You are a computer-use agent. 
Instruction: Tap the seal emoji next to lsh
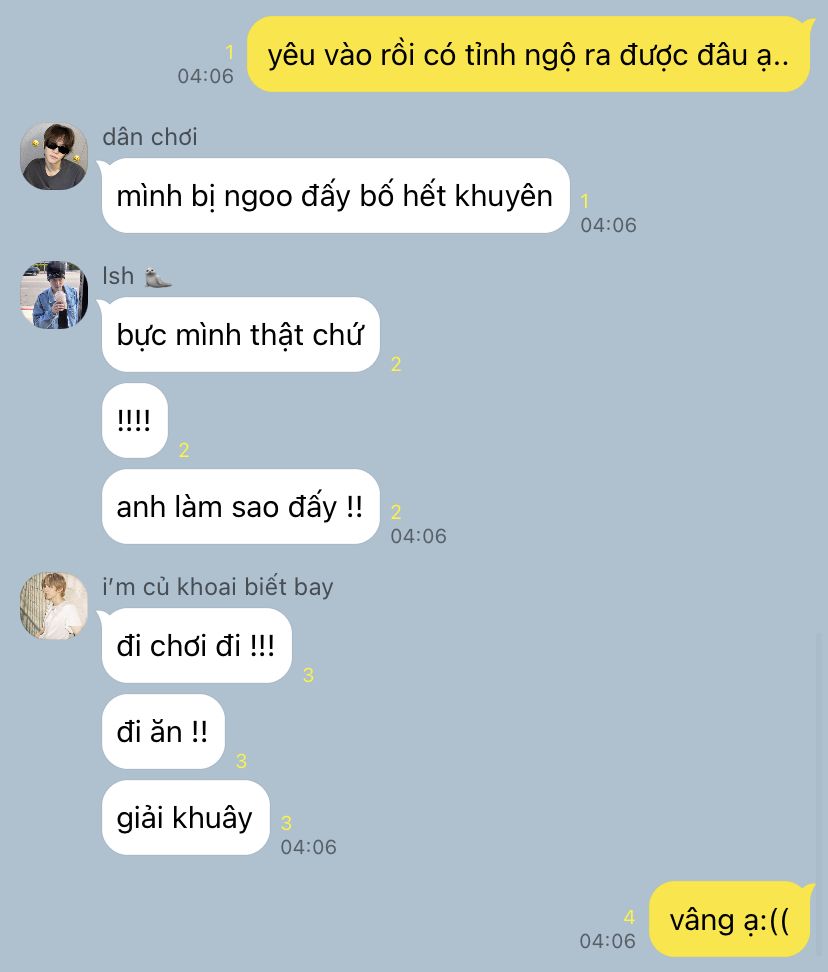158,277
